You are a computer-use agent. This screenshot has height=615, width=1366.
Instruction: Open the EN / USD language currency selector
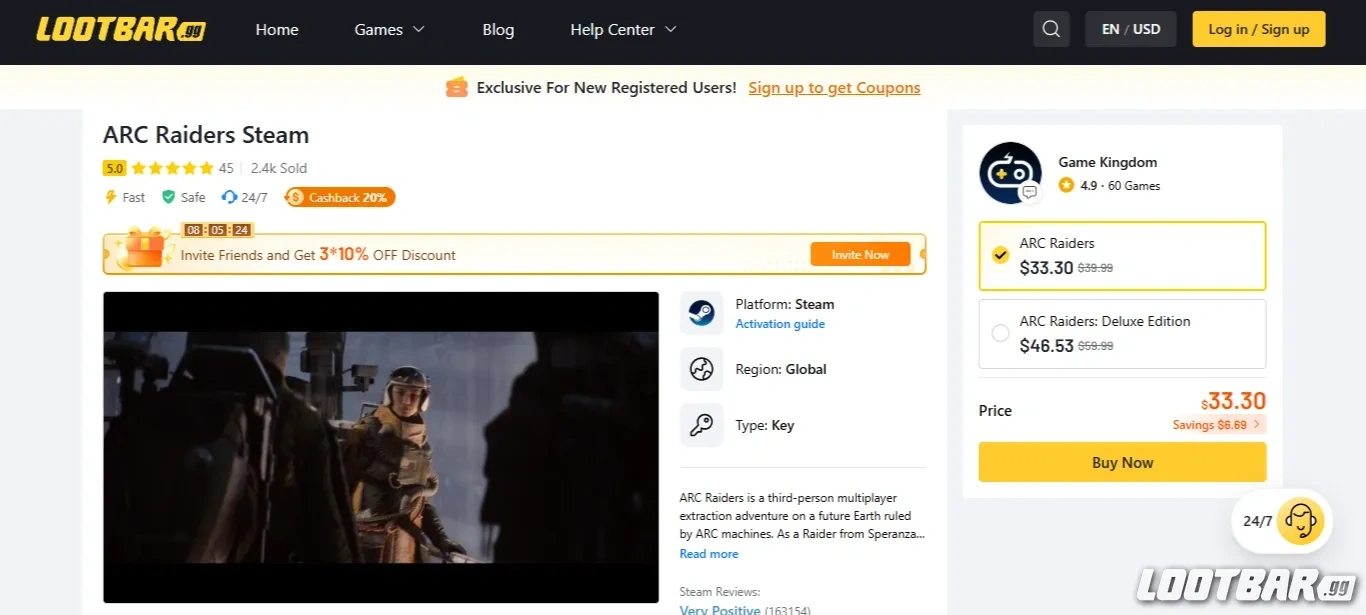[1130, 29]
